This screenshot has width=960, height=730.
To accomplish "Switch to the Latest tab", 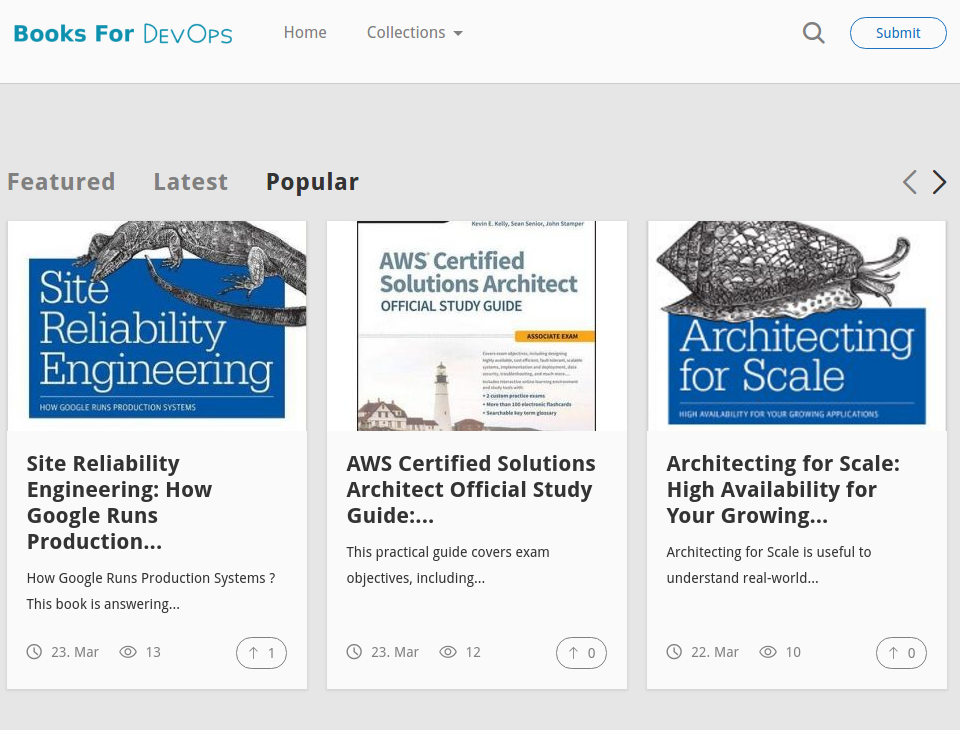I will 190,181.
